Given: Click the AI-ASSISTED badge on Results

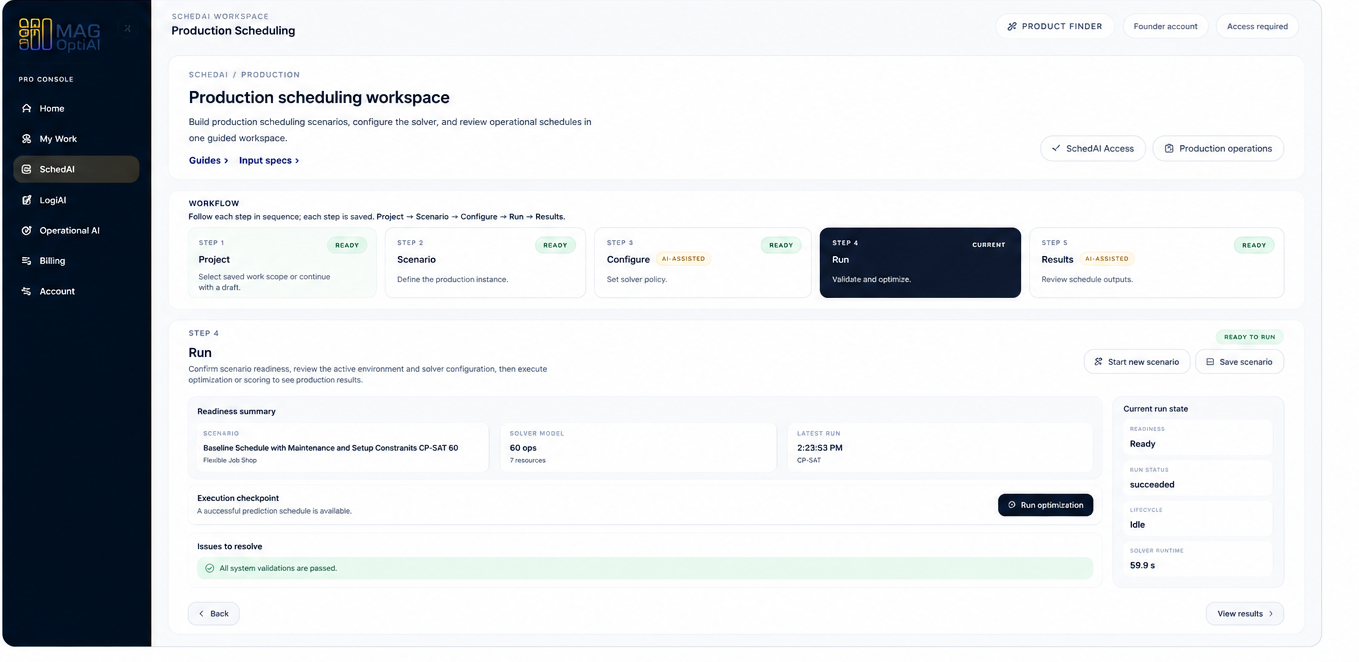Looking at the screenshot, I should point(1106,259).
